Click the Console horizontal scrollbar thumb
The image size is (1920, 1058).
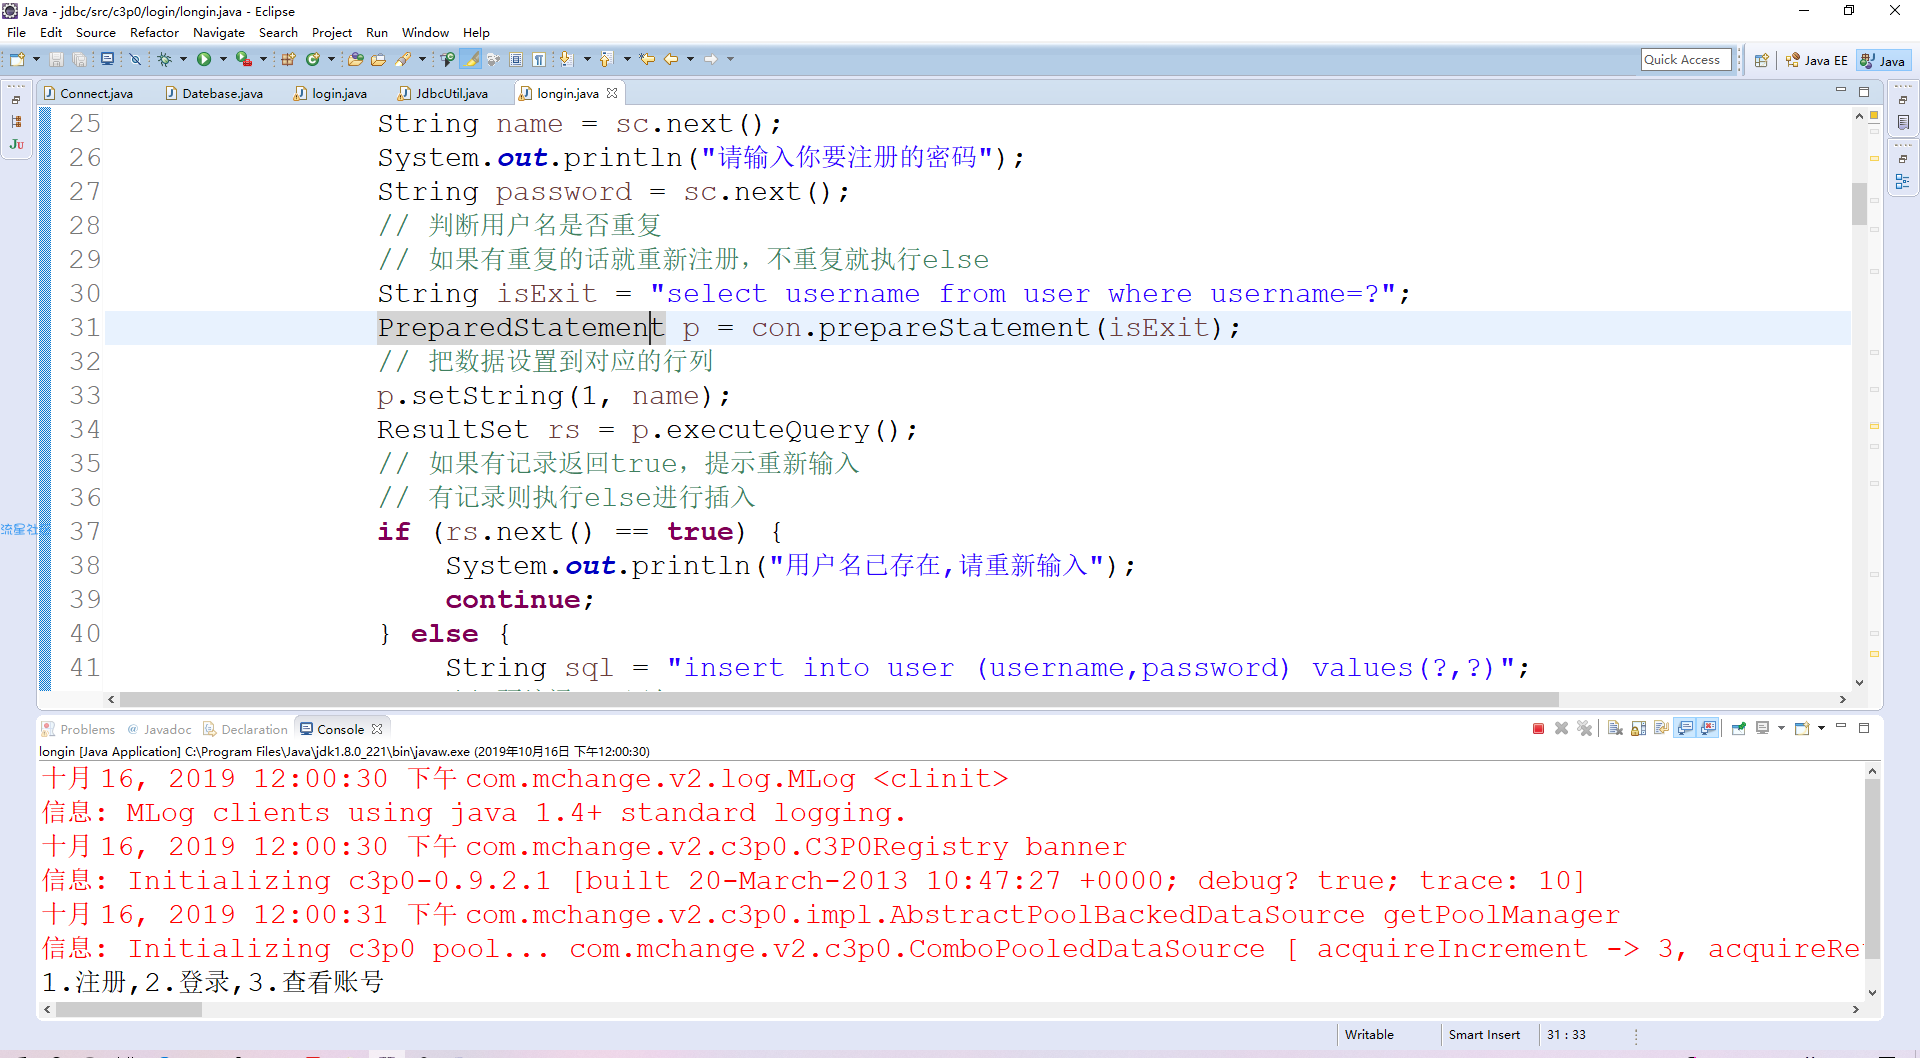(x=129, y=1010)
